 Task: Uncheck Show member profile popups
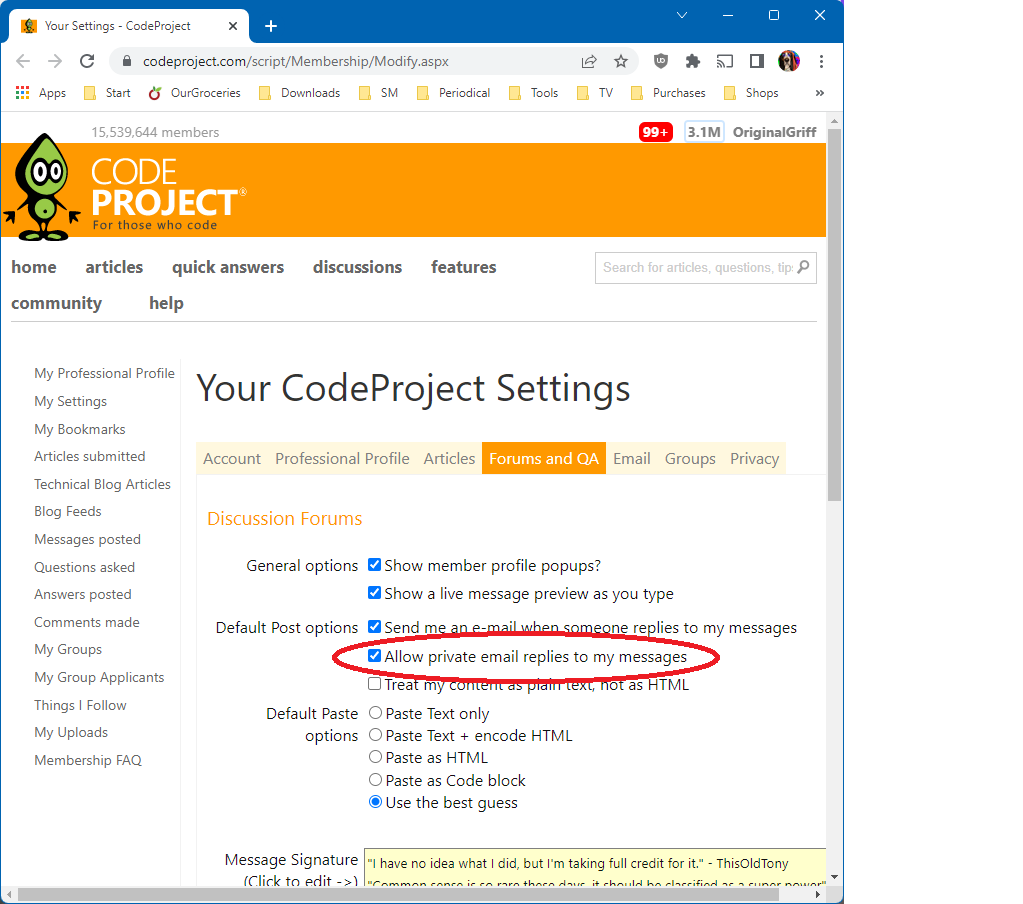(x=374, y=565)
